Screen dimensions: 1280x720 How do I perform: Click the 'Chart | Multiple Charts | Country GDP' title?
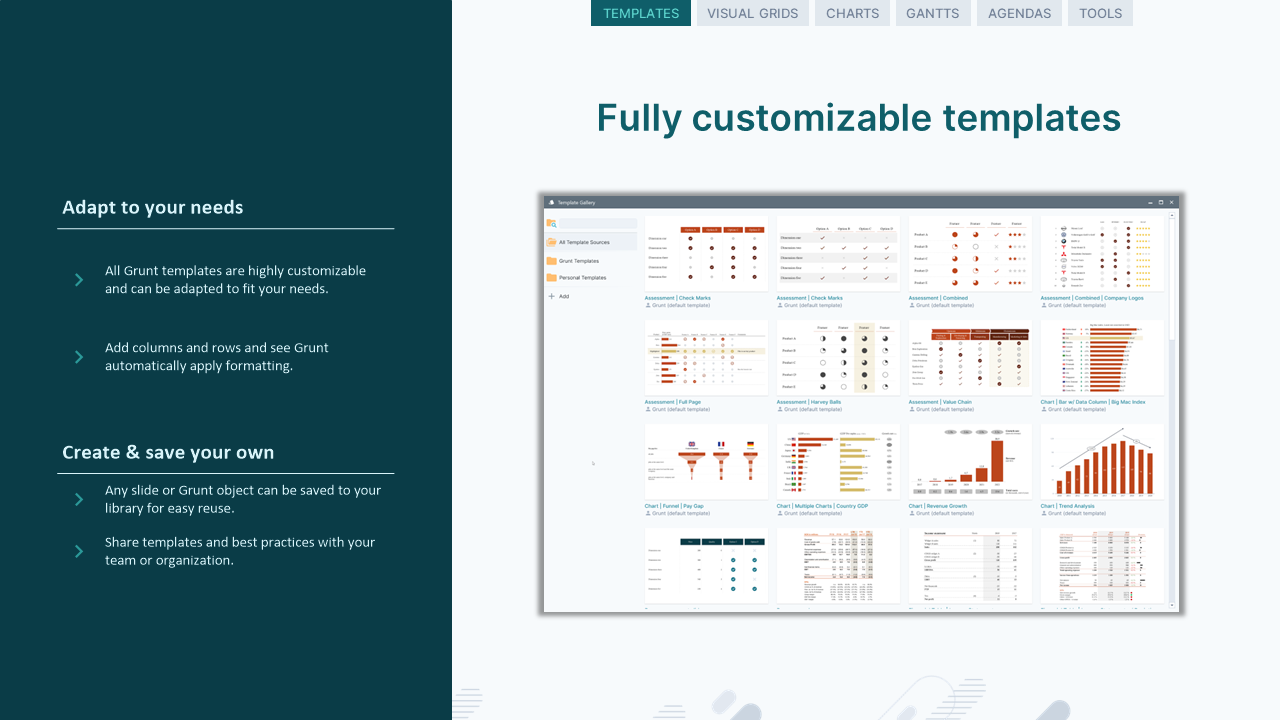click(x=822, y=506)
